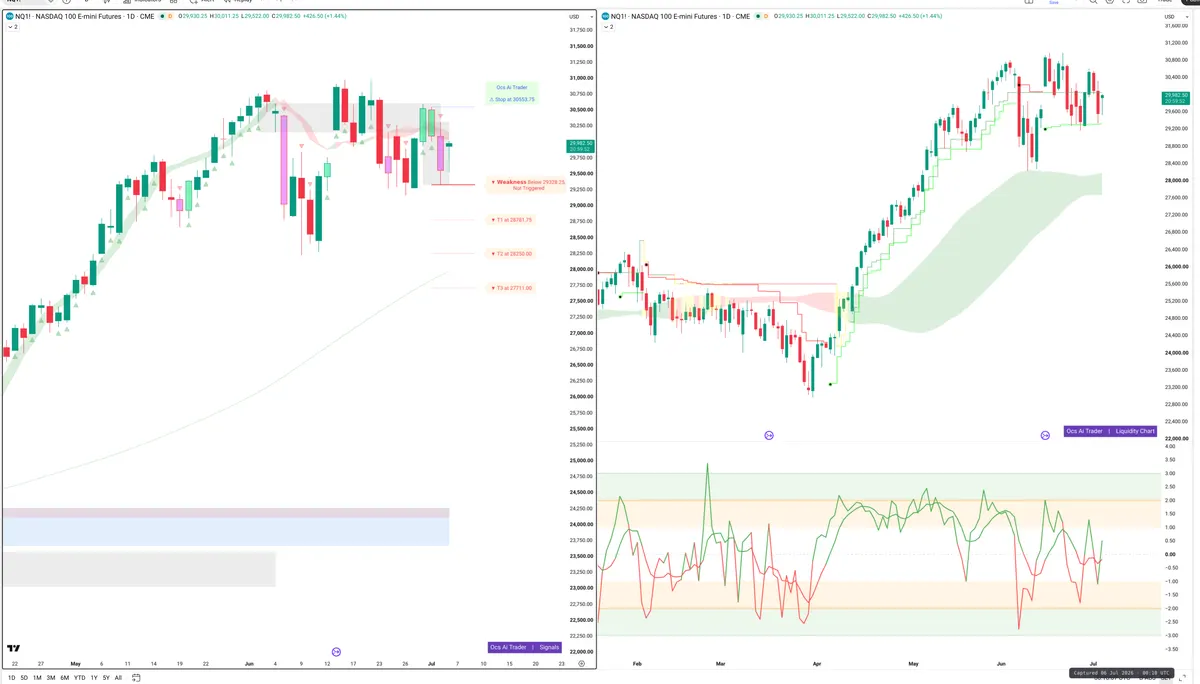Click the right chart current price tag 29,982.50
The width and height of the screenshot is (1200, 684).
(1176, 98)
